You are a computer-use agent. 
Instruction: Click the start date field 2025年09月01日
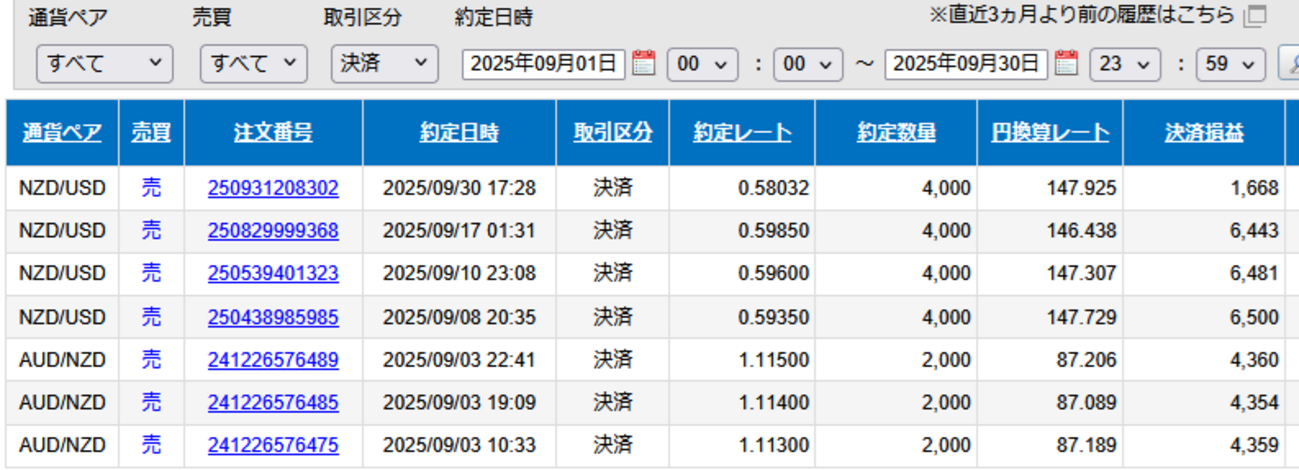544,64
